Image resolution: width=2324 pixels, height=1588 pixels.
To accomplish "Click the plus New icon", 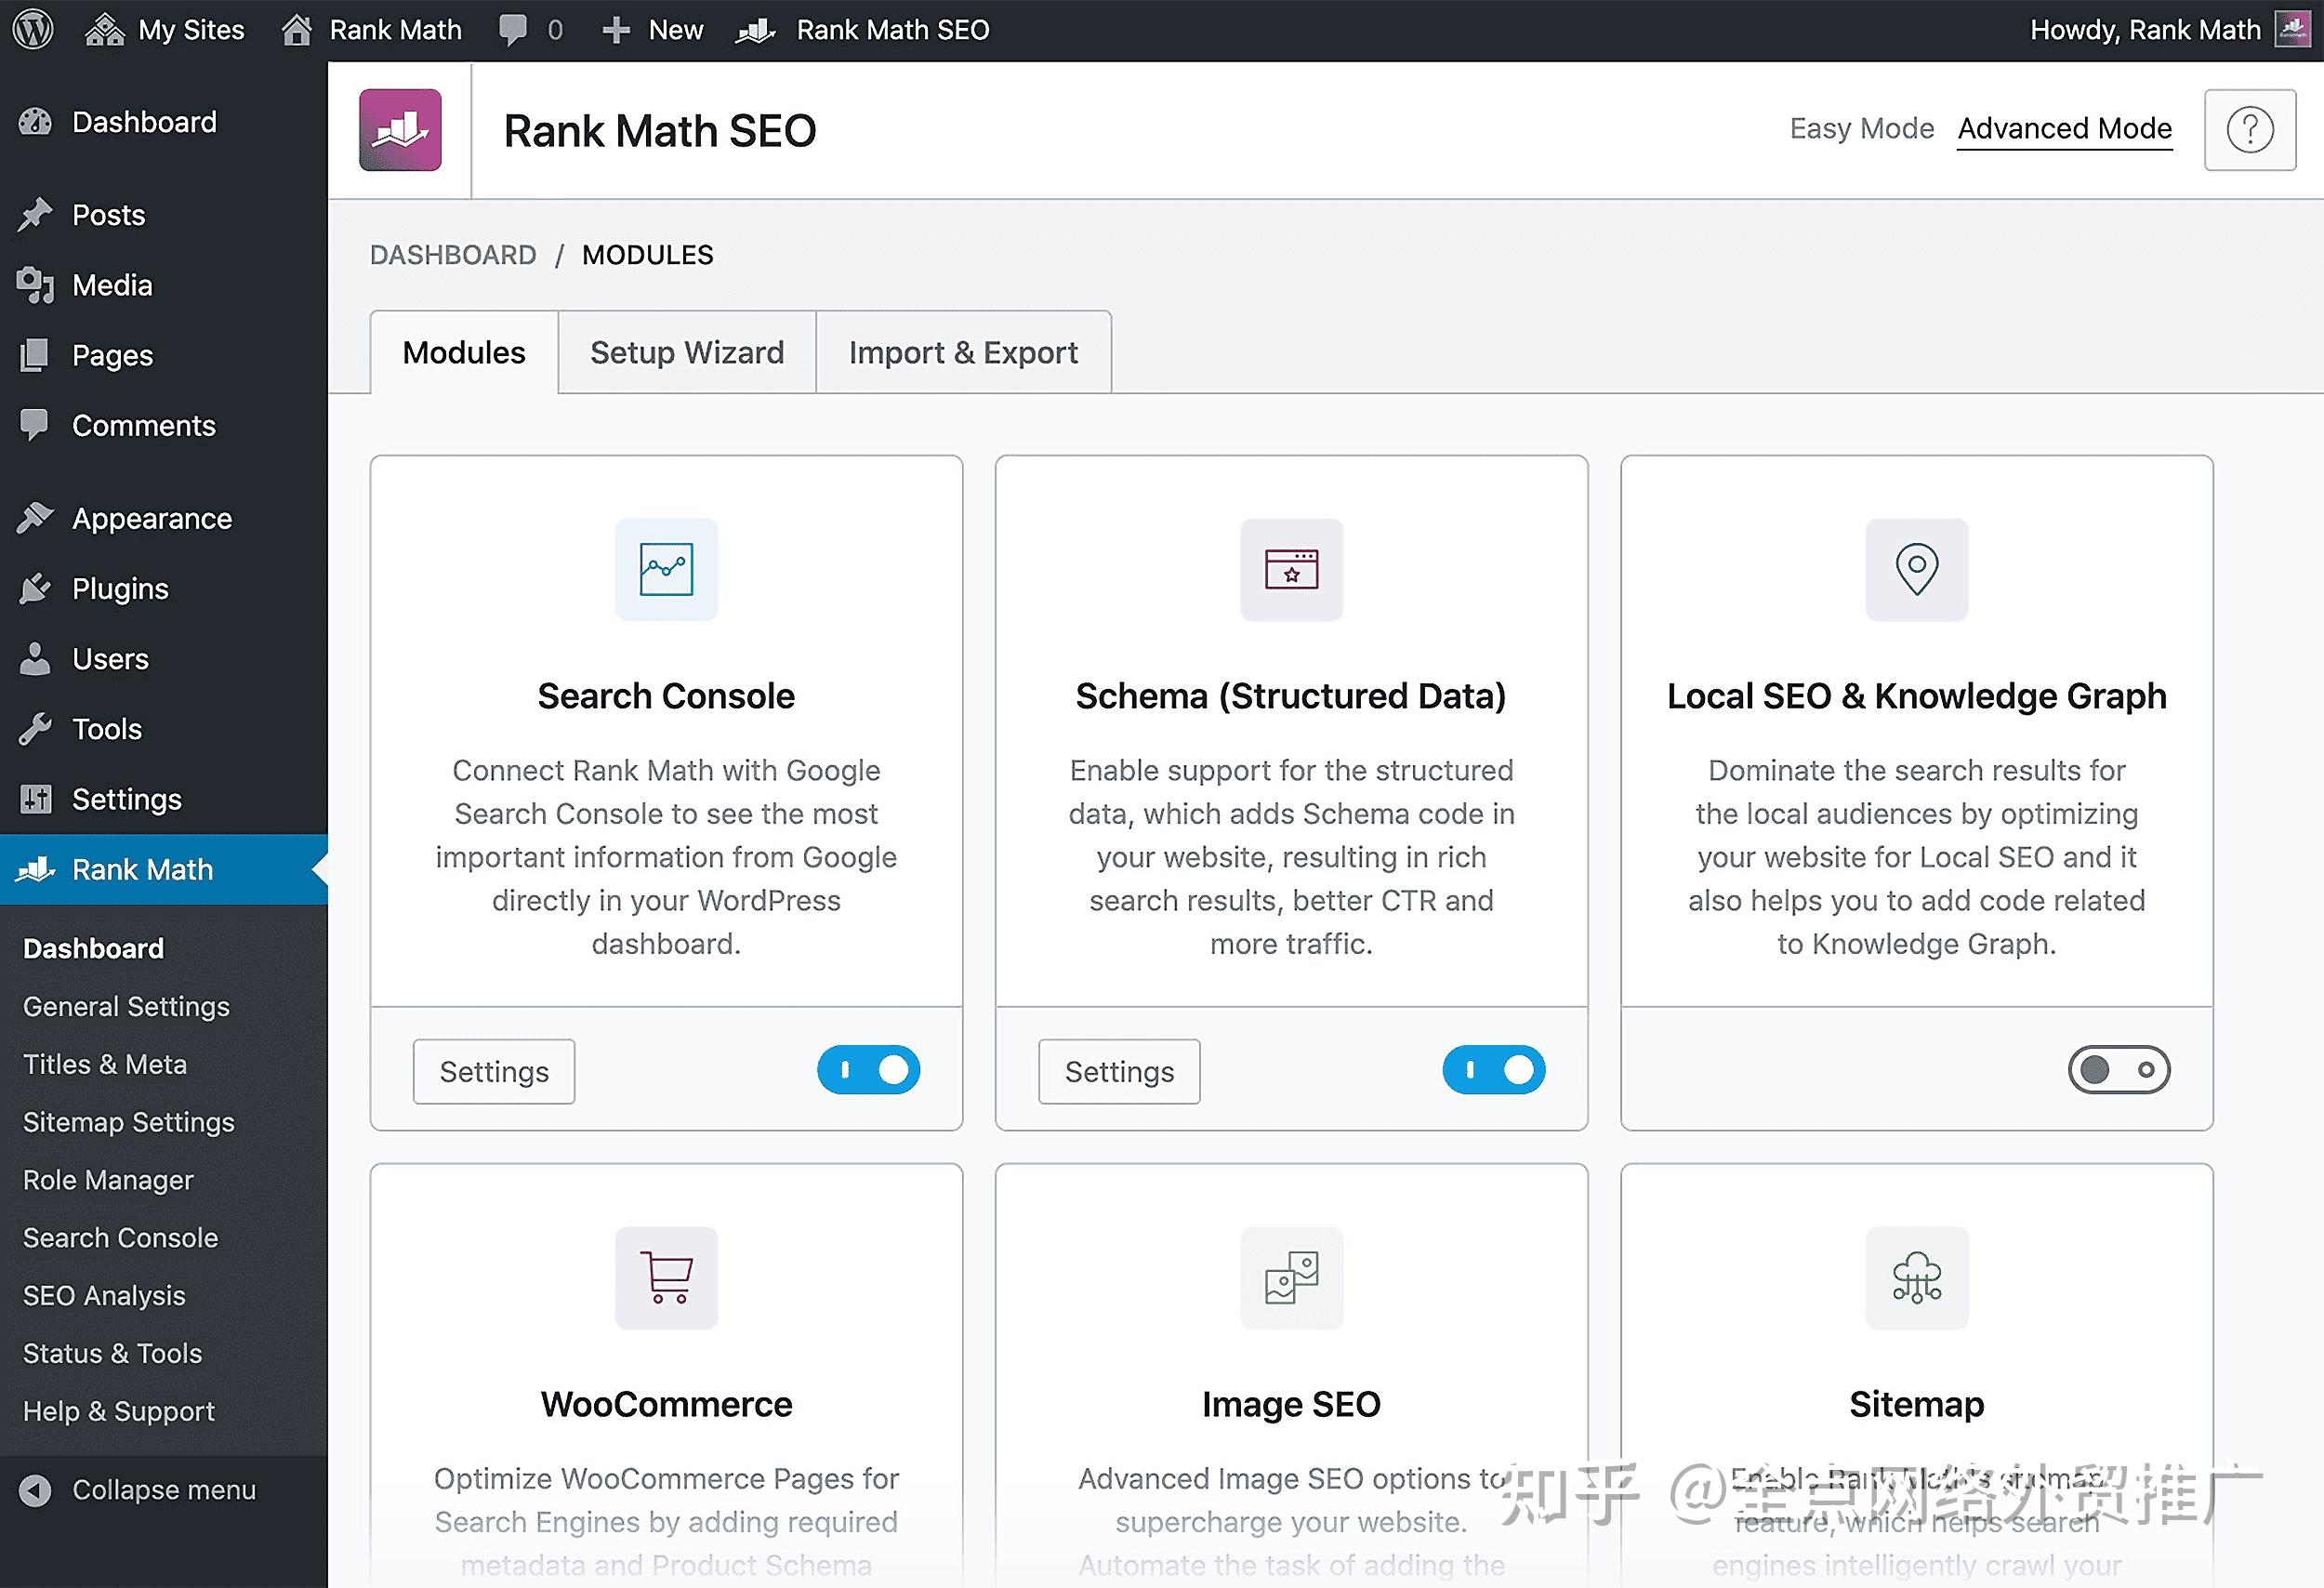I will 616,30.
